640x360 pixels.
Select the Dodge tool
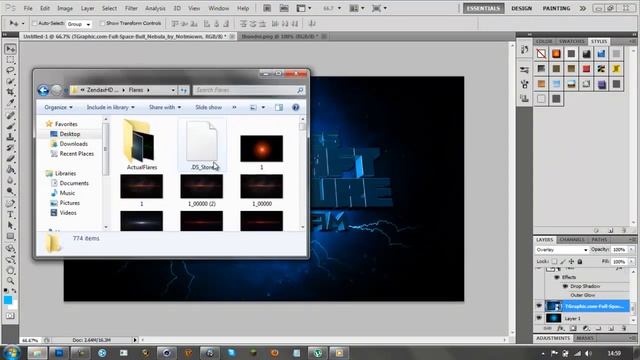click(11, 191)
